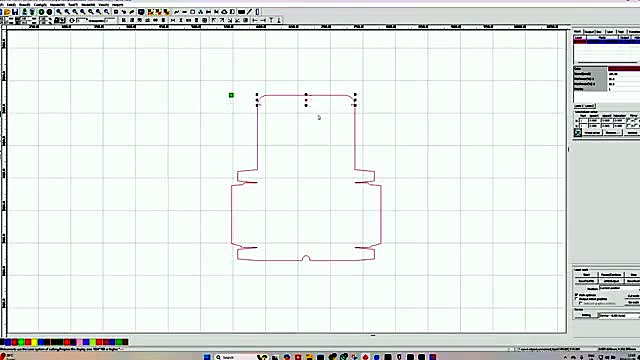Click the Export icon in the top toolbar
This screenshot has width=640, height=360.
[33, 12]
